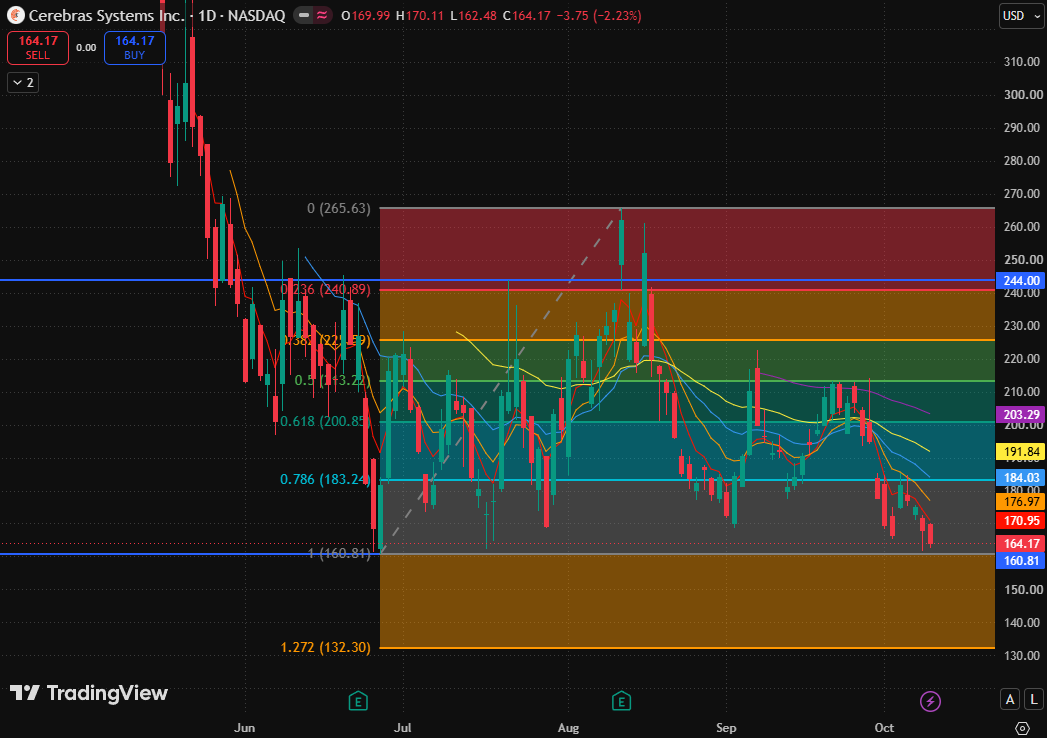Screen dimensions: 1047x738
Task: Click the market status dash icon
Action: click(304, 15)
